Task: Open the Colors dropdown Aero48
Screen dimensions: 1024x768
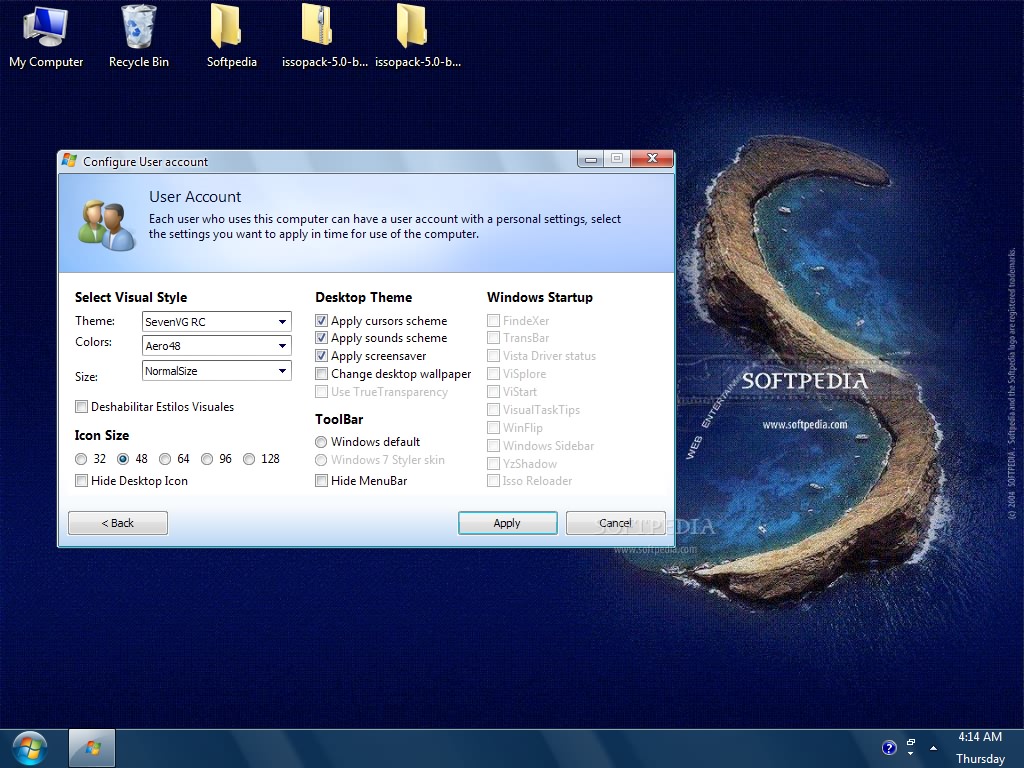Action: pos(216,345)
